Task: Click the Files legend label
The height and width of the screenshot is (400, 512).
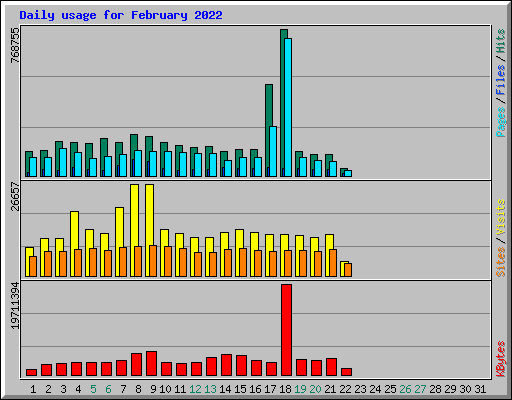Action: 501,80
